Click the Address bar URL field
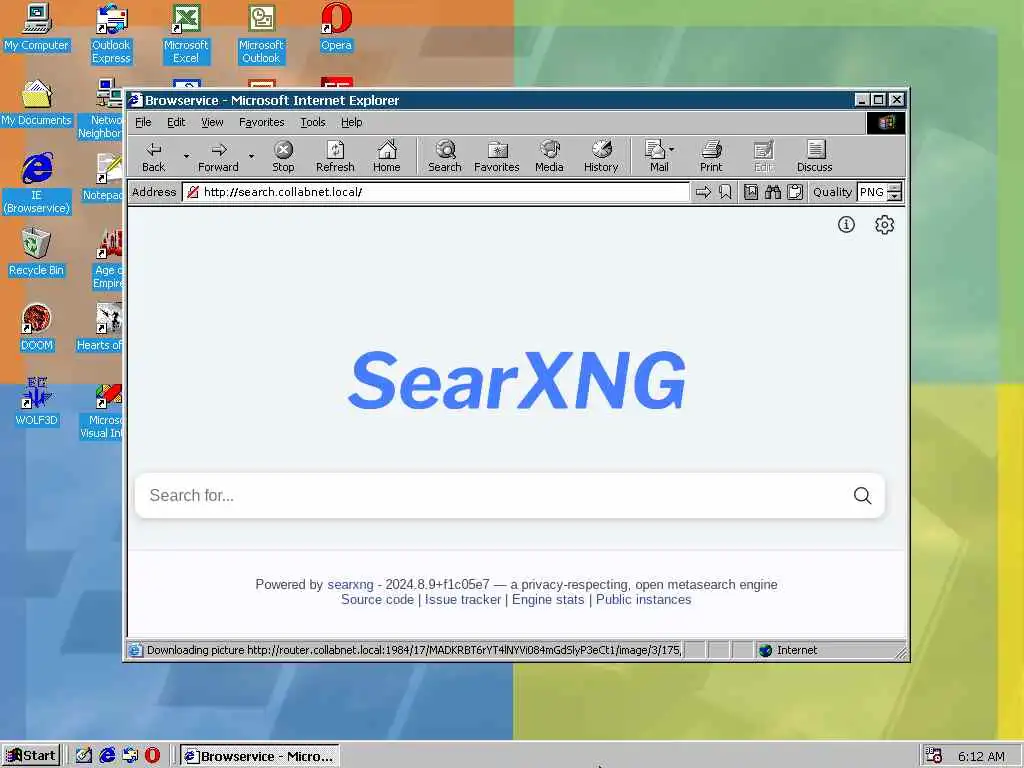Screen dimensions: 1024x768 pos(435,192)
